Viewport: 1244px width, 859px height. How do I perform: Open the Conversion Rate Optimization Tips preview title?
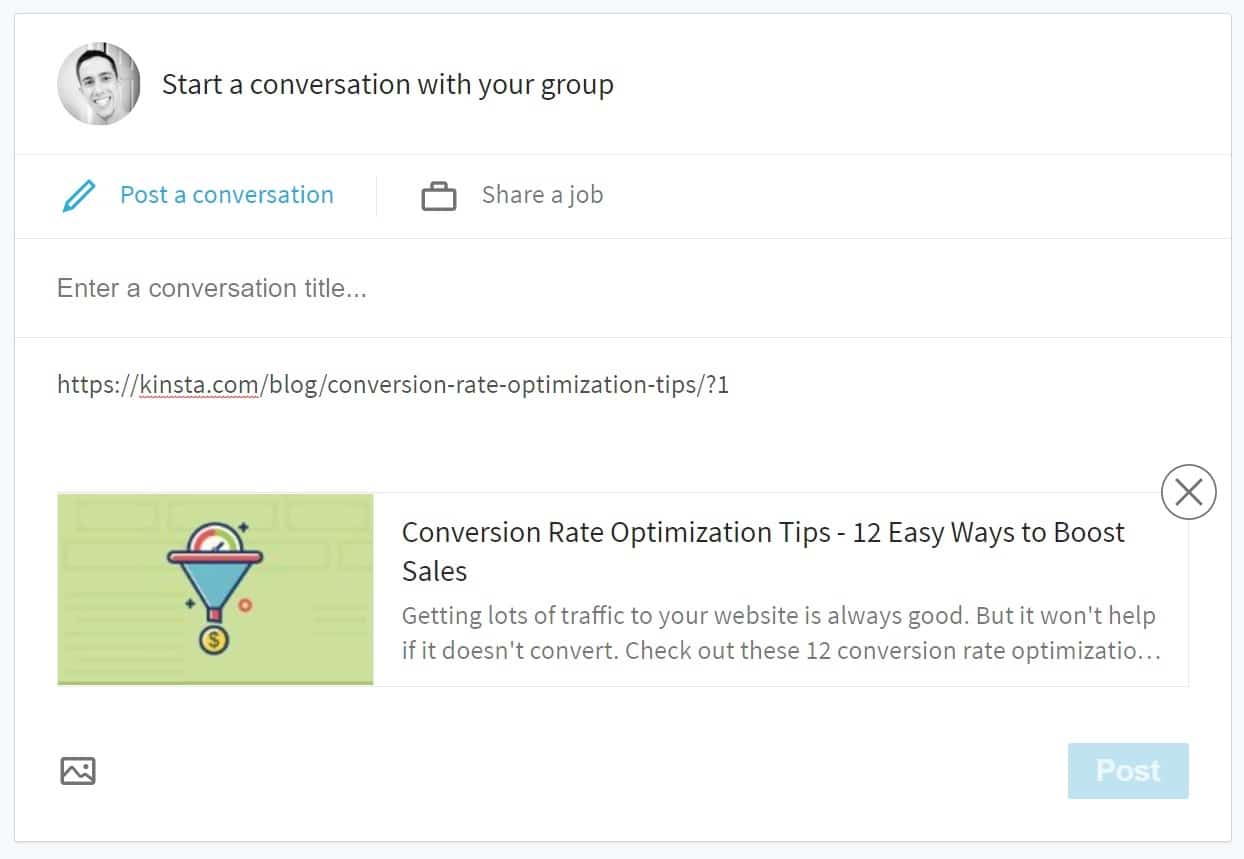pyautogui.click(x=763, y=552)
